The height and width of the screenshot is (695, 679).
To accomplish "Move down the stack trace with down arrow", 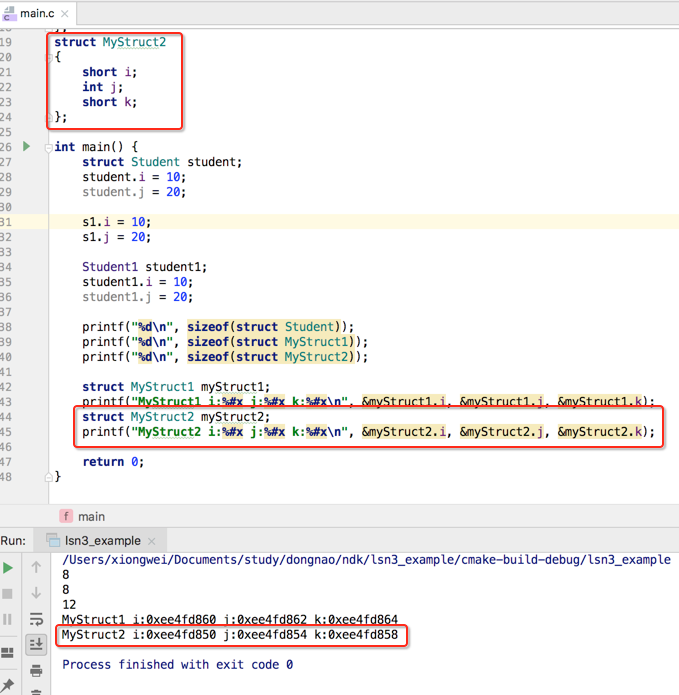I will (x=36, y=593).
